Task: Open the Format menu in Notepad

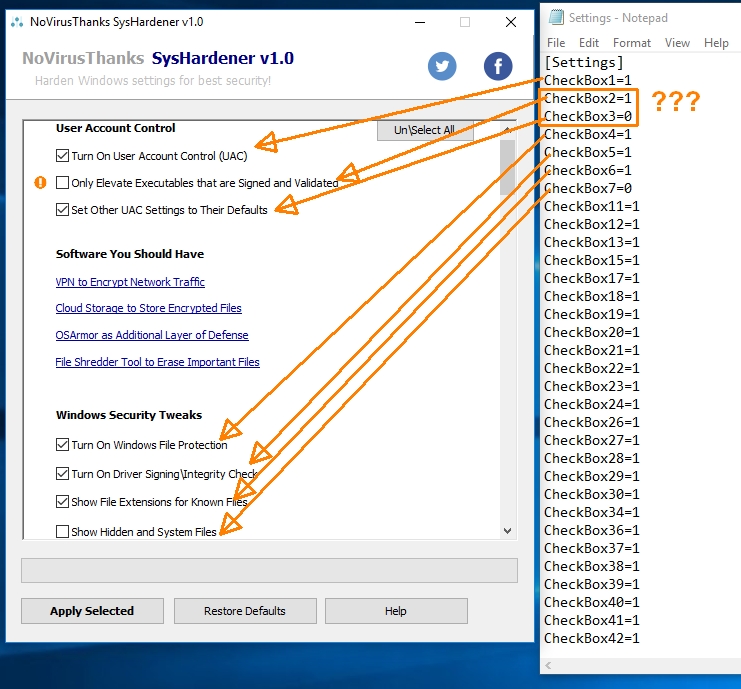Action: pos(632,43)
